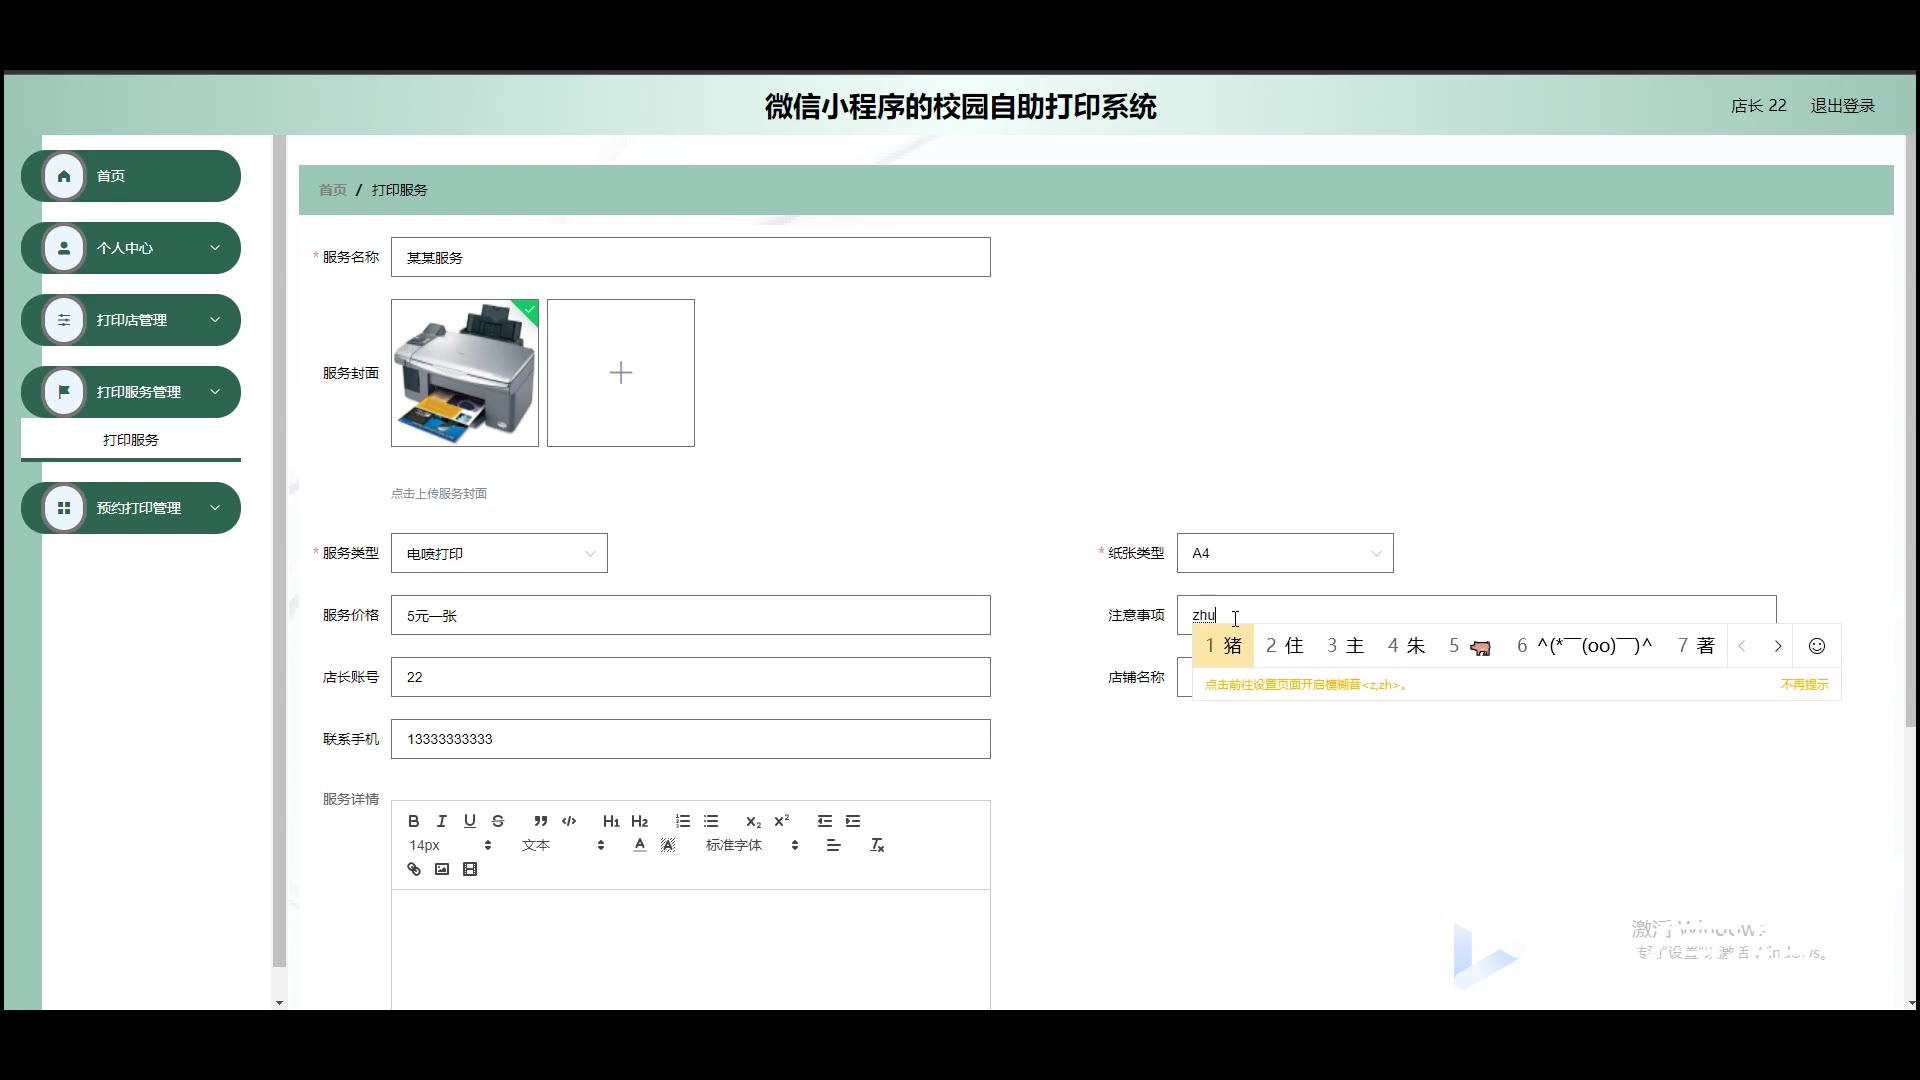
Task: Focus the 联系手机 input field
Action: 691,739
